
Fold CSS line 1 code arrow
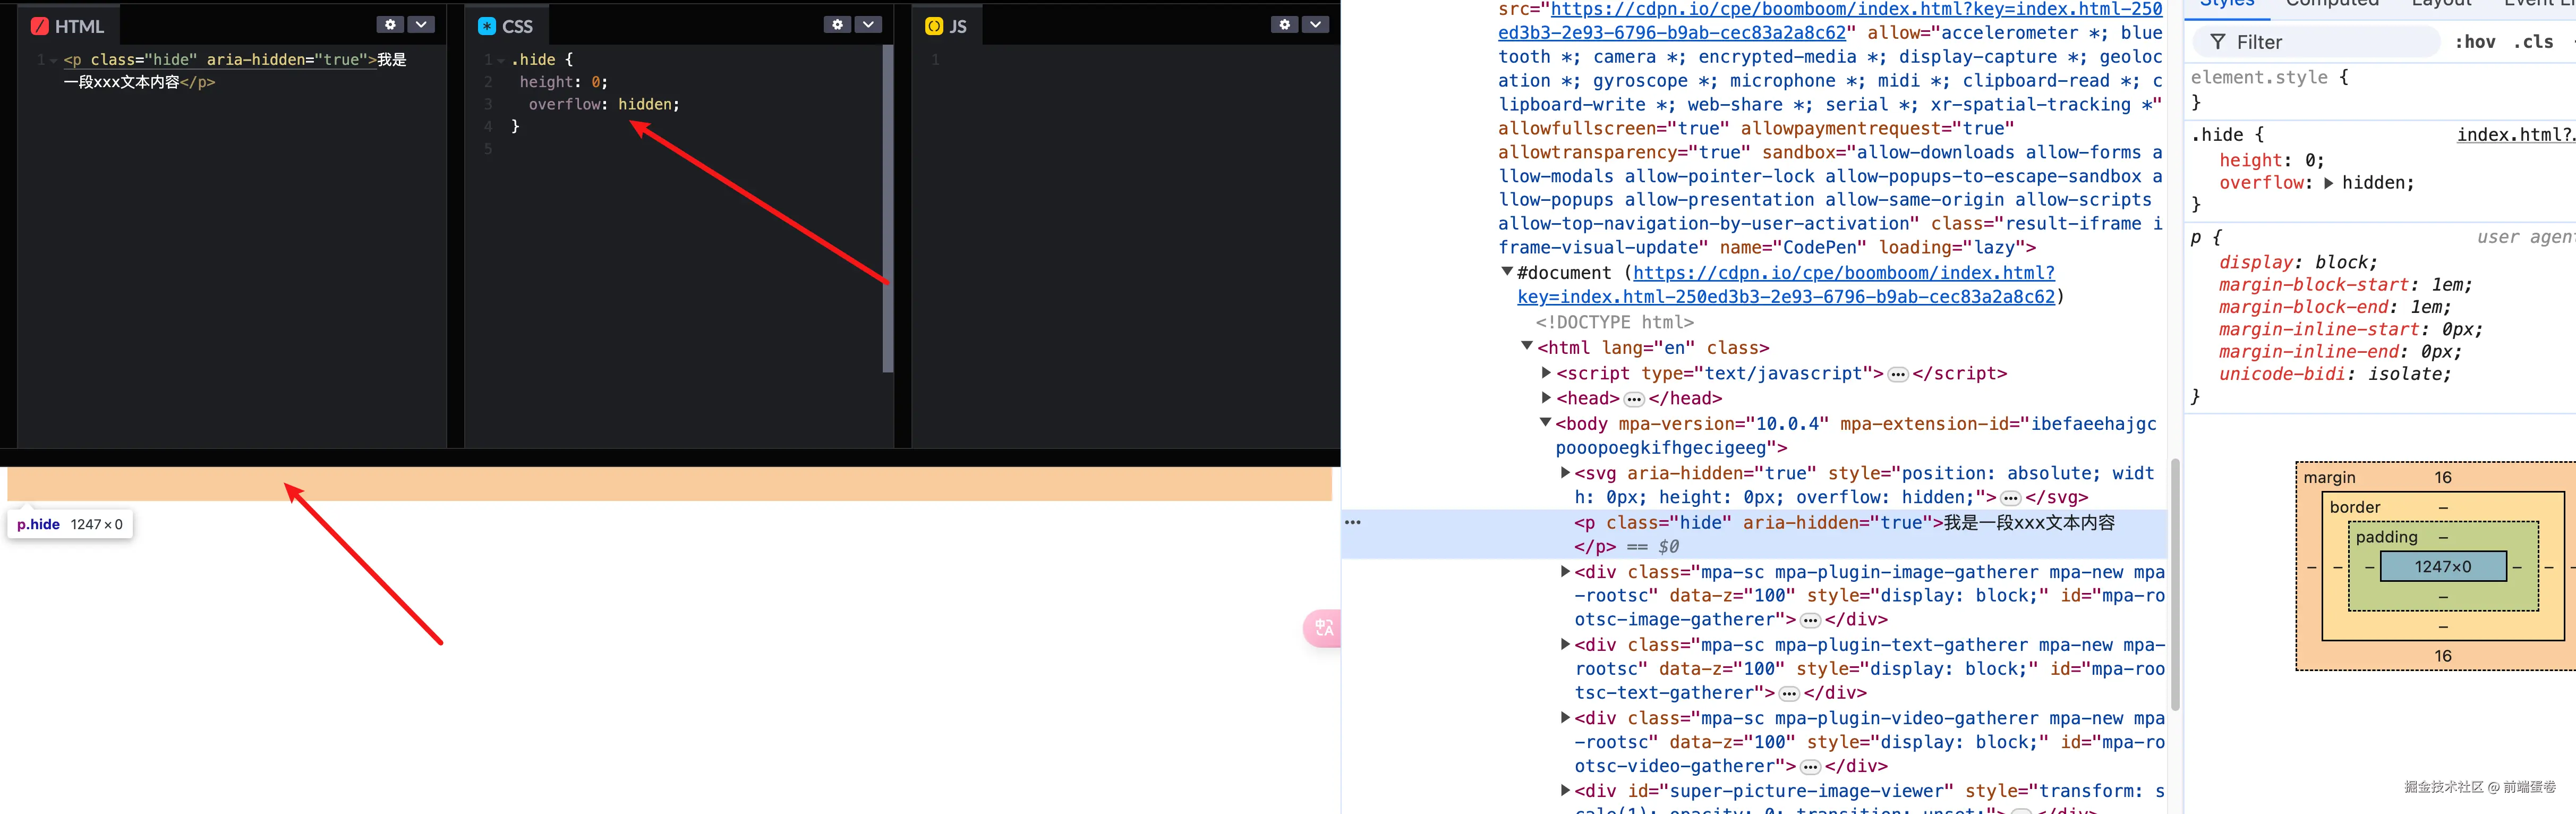501,61
